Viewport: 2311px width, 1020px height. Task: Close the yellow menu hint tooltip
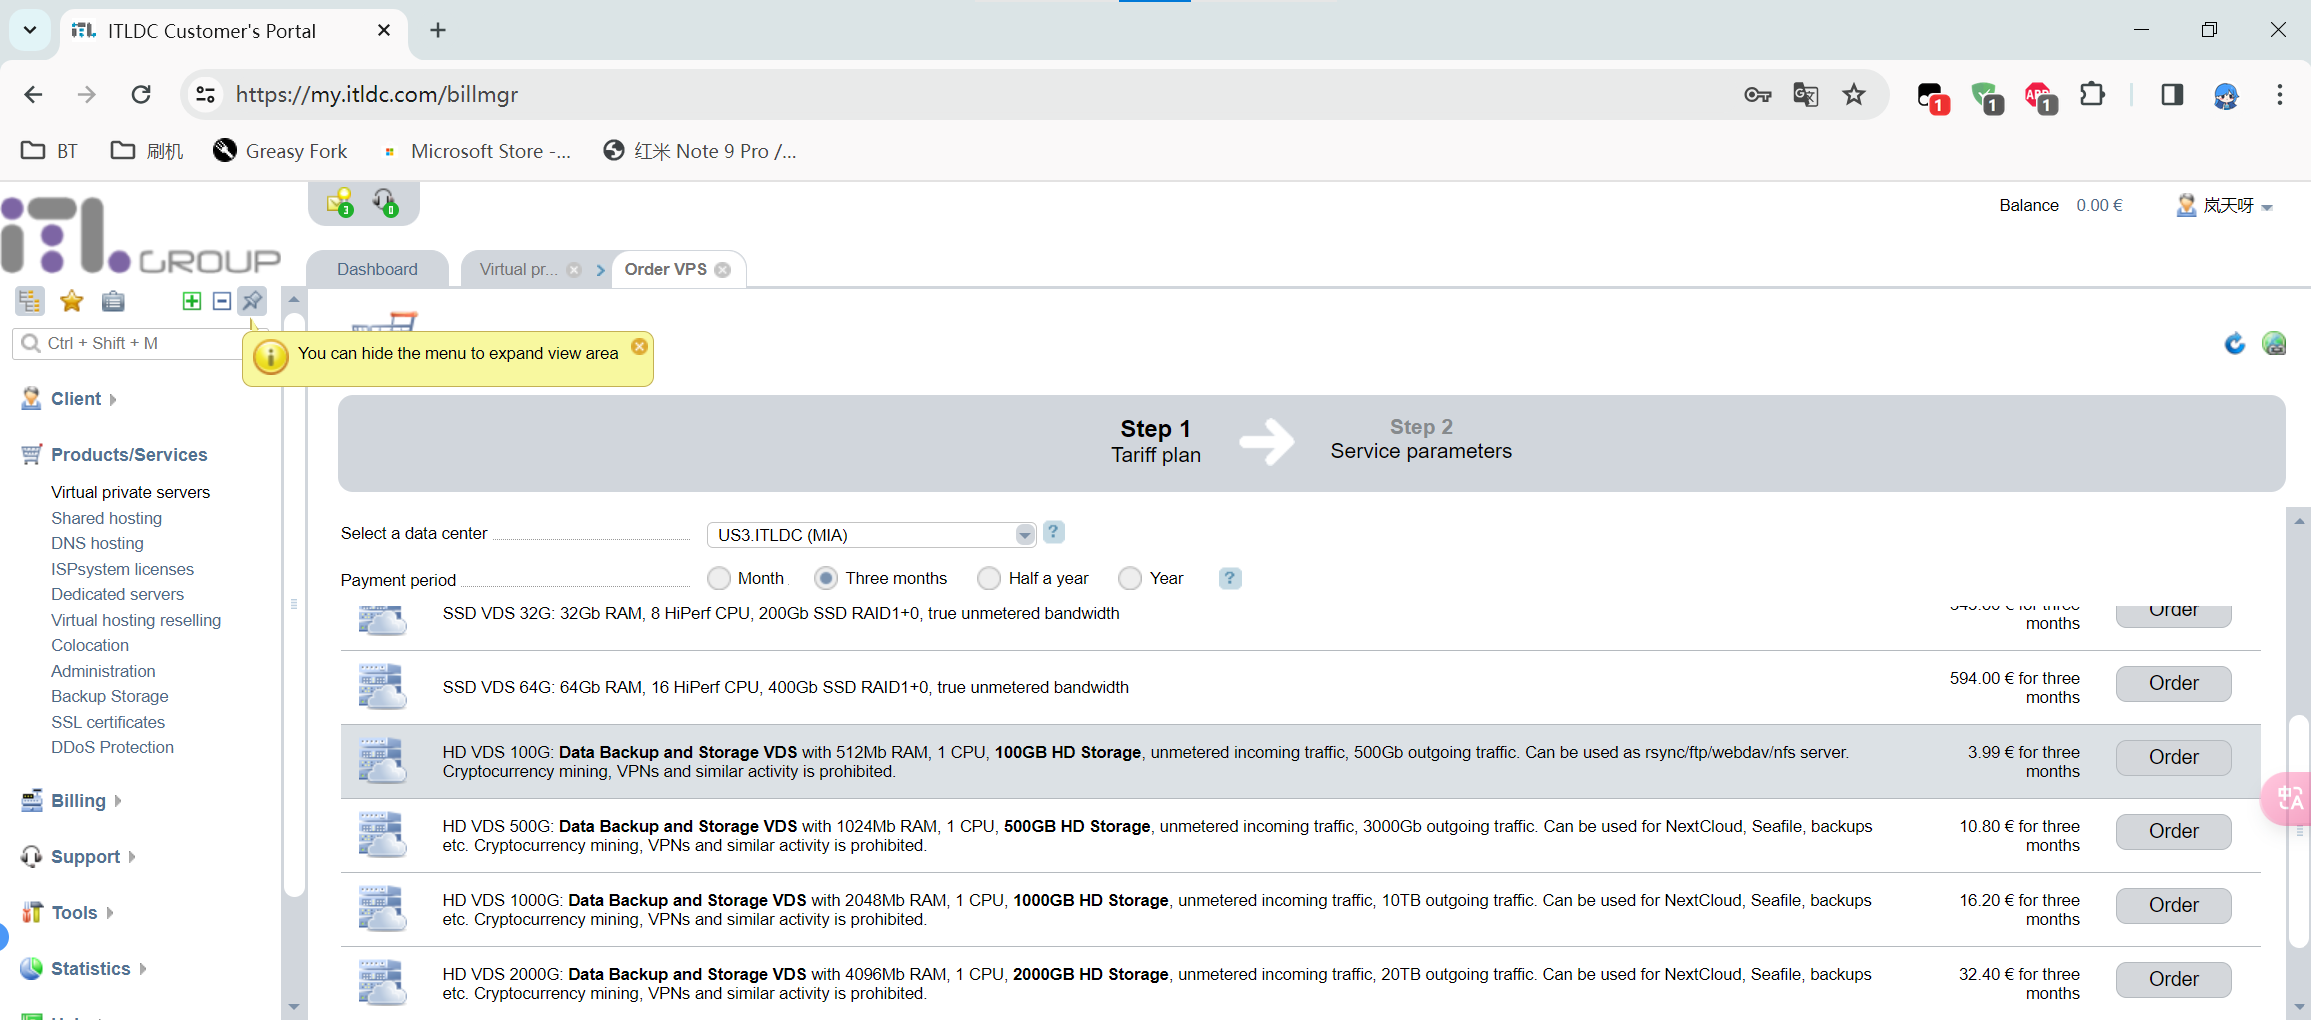(639, 347)
